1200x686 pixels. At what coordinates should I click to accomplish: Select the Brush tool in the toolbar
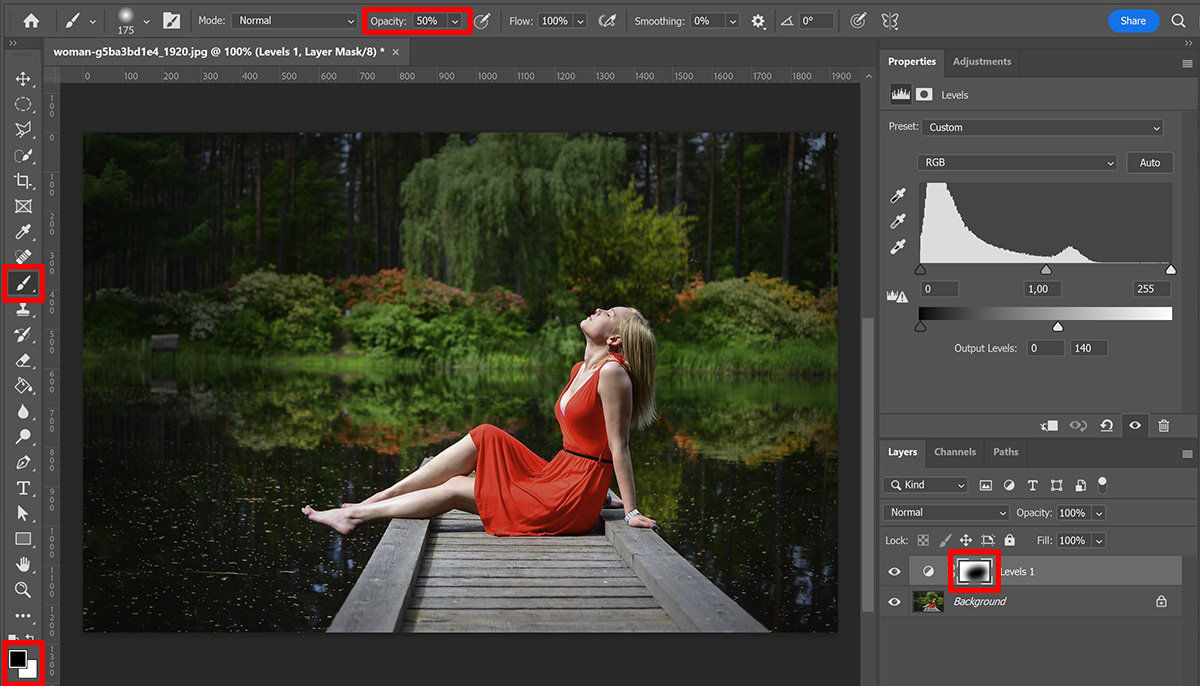[x=22, y=283]
